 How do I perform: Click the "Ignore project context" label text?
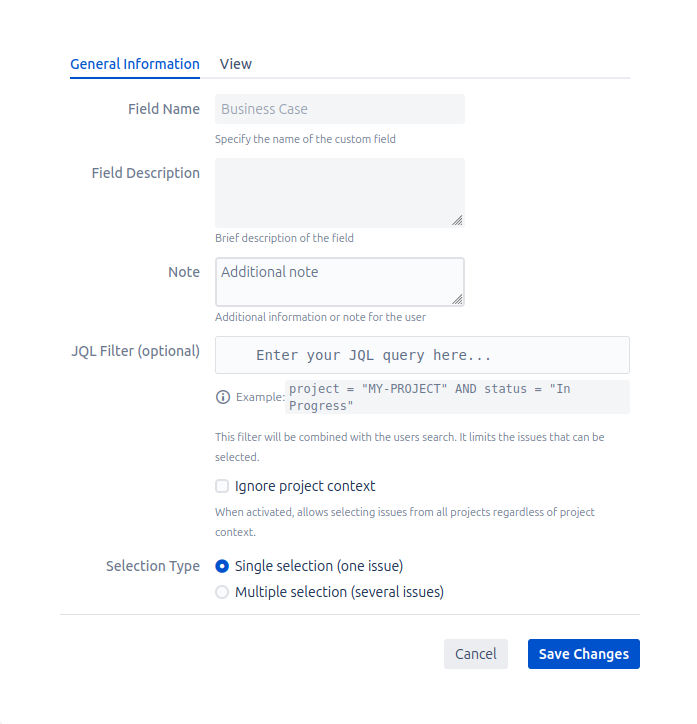point(305,486)
